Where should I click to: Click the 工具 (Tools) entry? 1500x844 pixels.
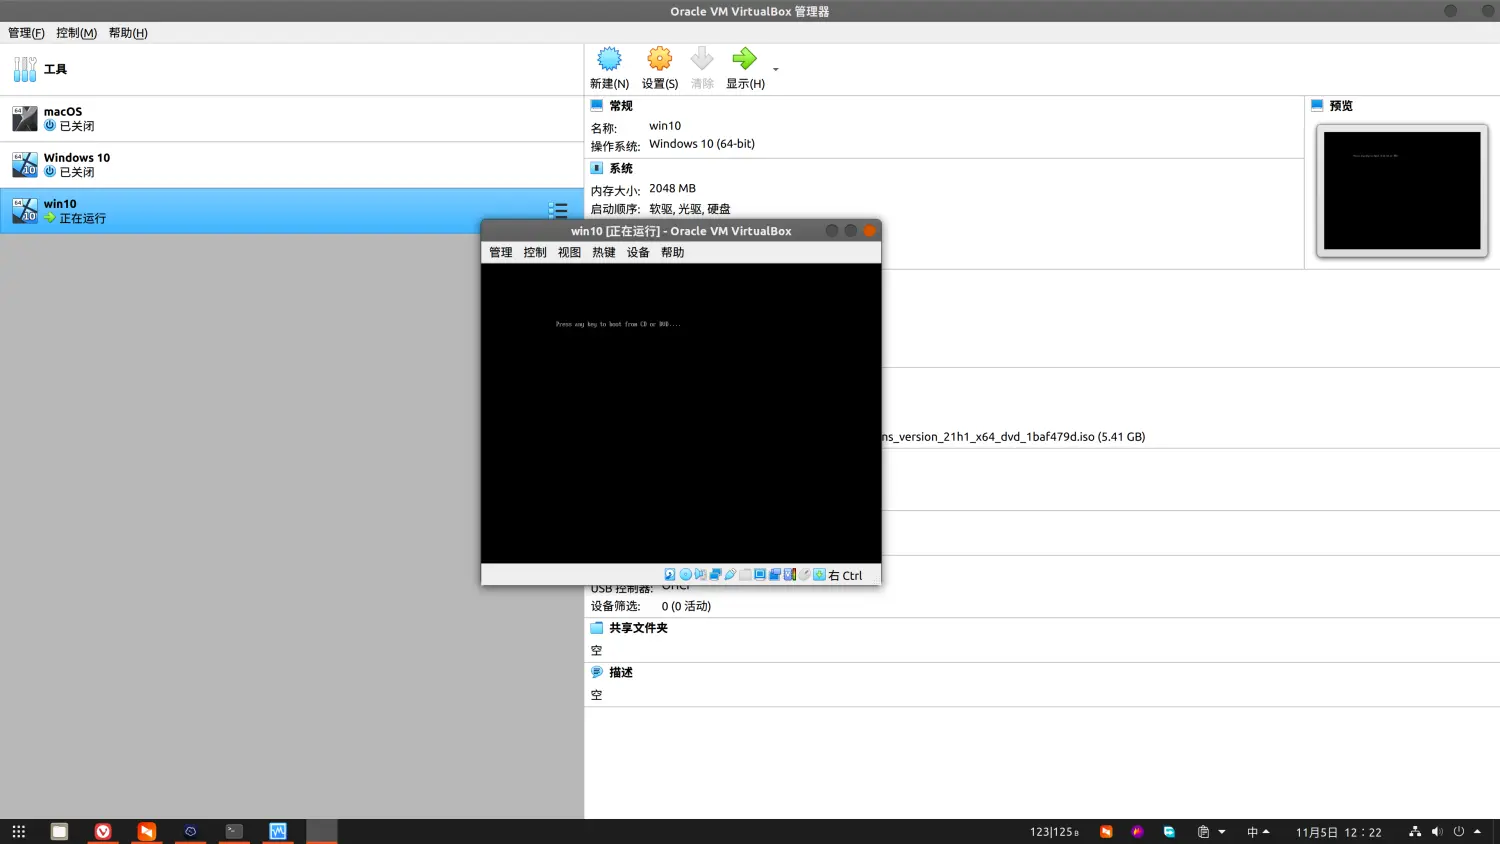pyautogui.click(x=55, y=70)
